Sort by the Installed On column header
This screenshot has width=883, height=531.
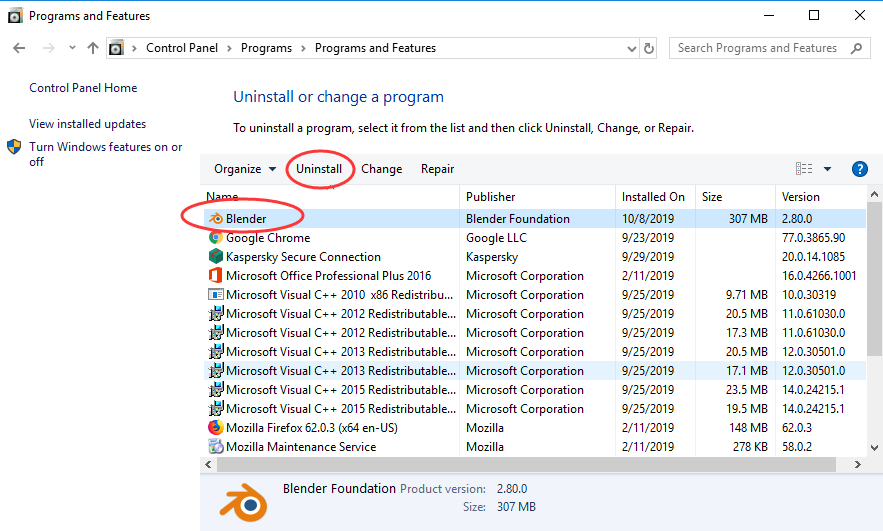(x=655, y=197)
